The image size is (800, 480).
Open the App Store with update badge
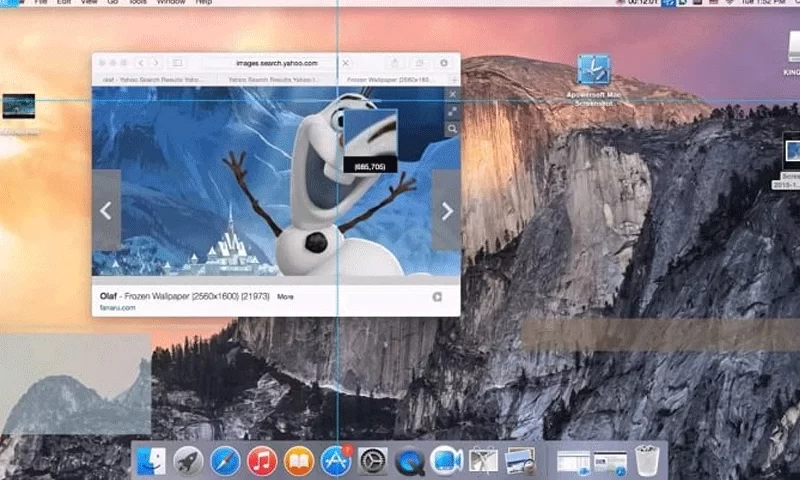336,461
